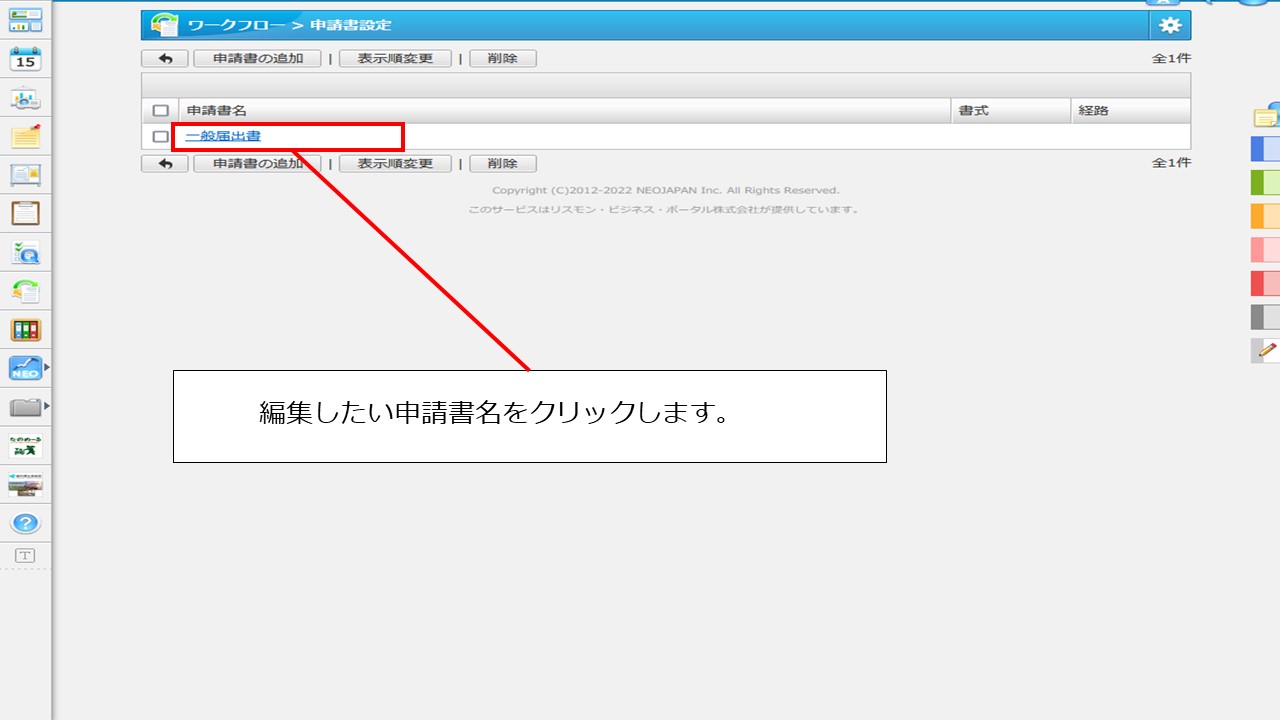This screenshot has width=1280, height=720.
Task: Open the brown clipboard sidebar icon
Action: (x=25, y=213)
